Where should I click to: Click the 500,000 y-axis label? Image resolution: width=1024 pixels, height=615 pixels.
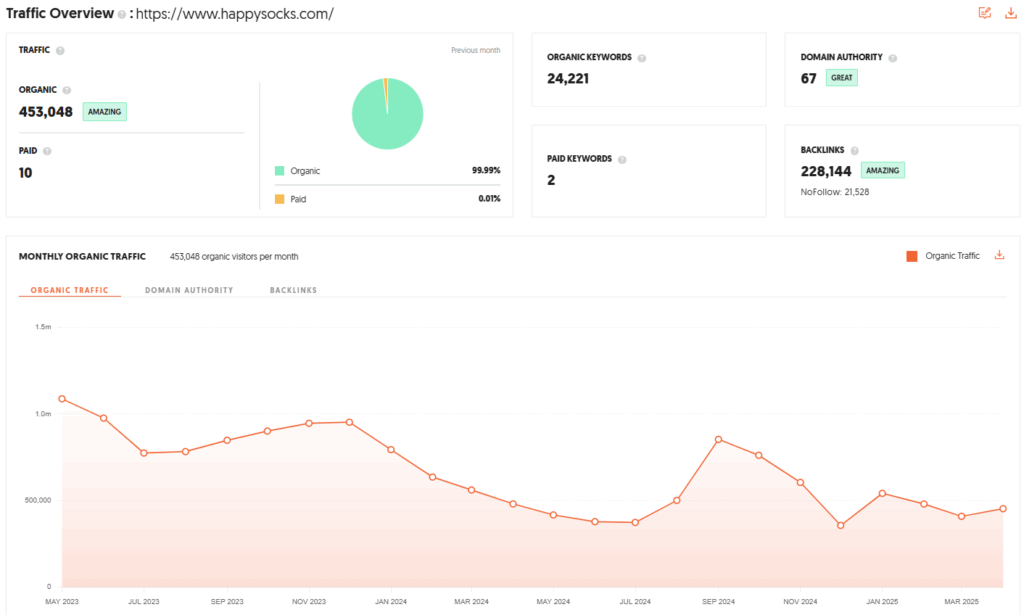coord(38,500)
